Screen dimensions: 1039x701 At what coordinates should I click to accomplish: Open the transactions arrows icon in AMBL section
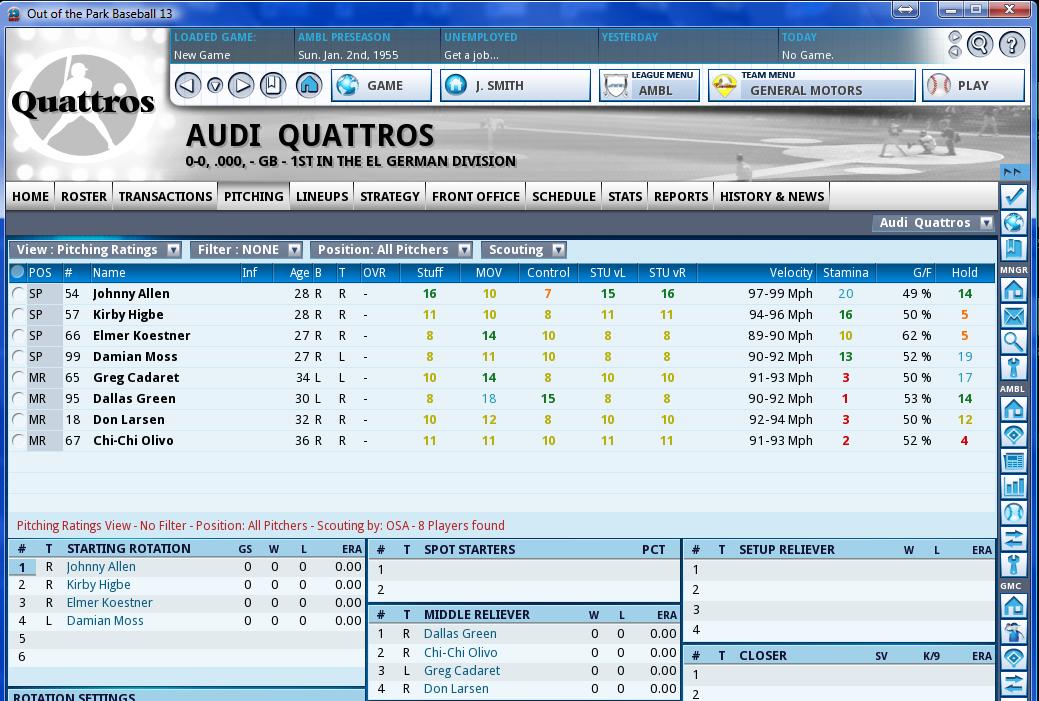[x=1013, y=538]
